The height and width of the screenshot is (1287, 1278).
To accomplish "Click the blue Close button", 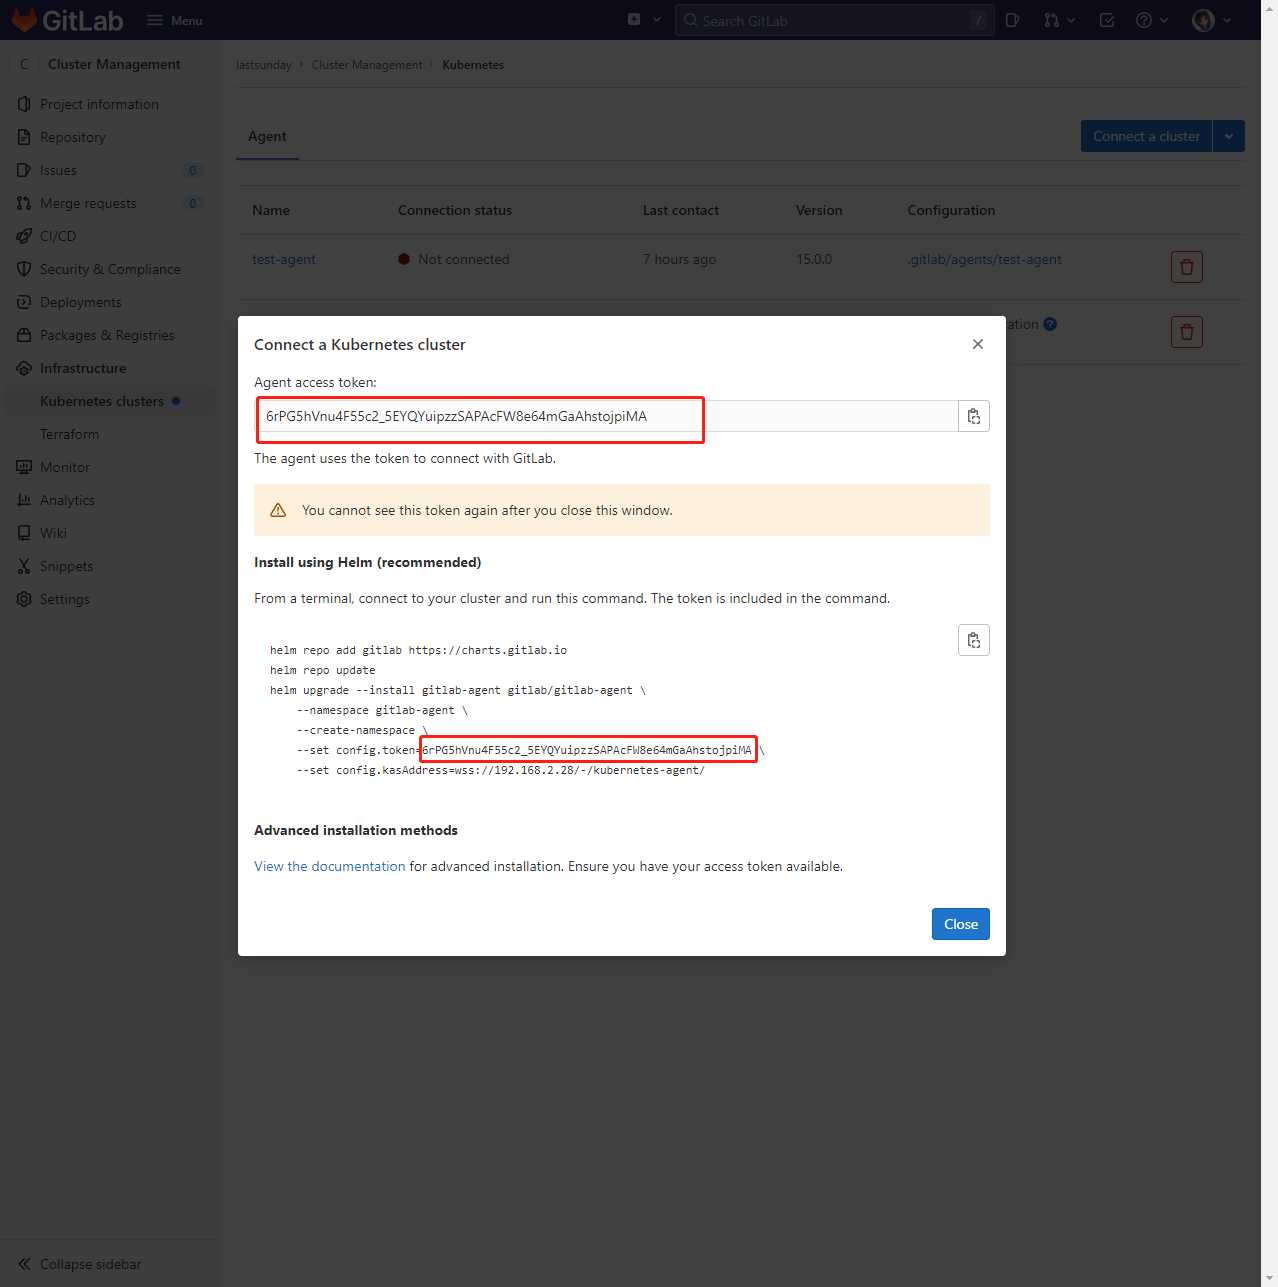I will pos(961,924).
